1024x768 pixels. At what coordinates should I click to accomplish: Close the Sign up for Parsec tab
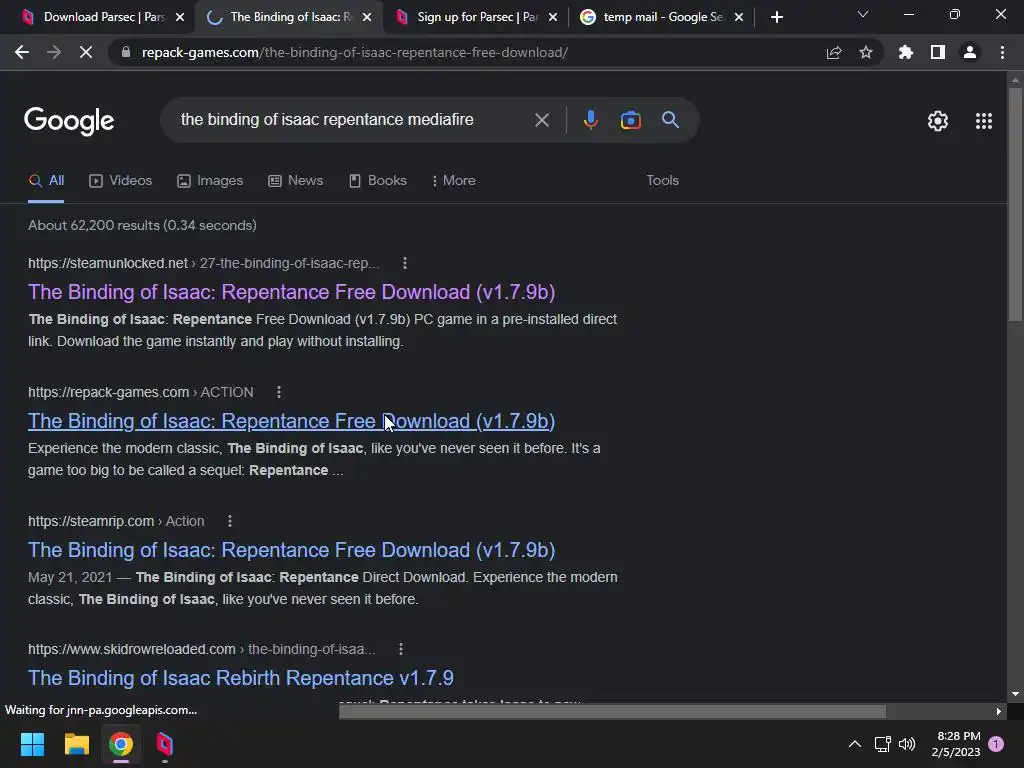click(553, 17)
